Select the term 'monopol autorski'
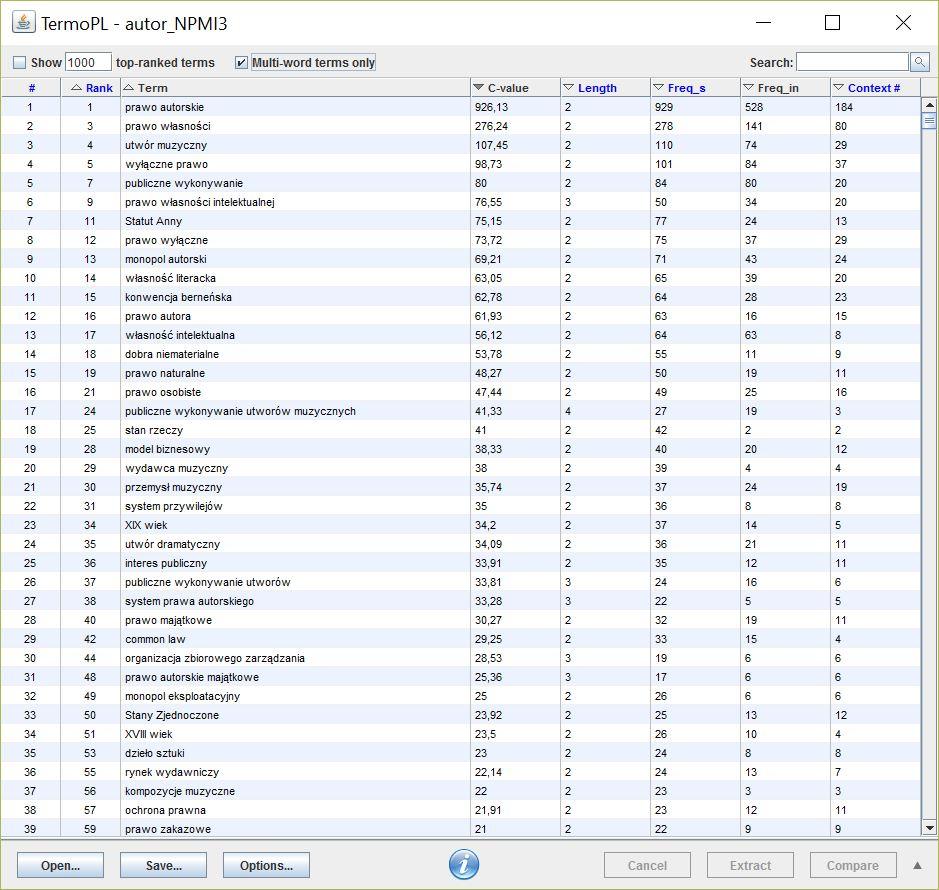This screenshot has width=939, height=890. coord(166,259)
